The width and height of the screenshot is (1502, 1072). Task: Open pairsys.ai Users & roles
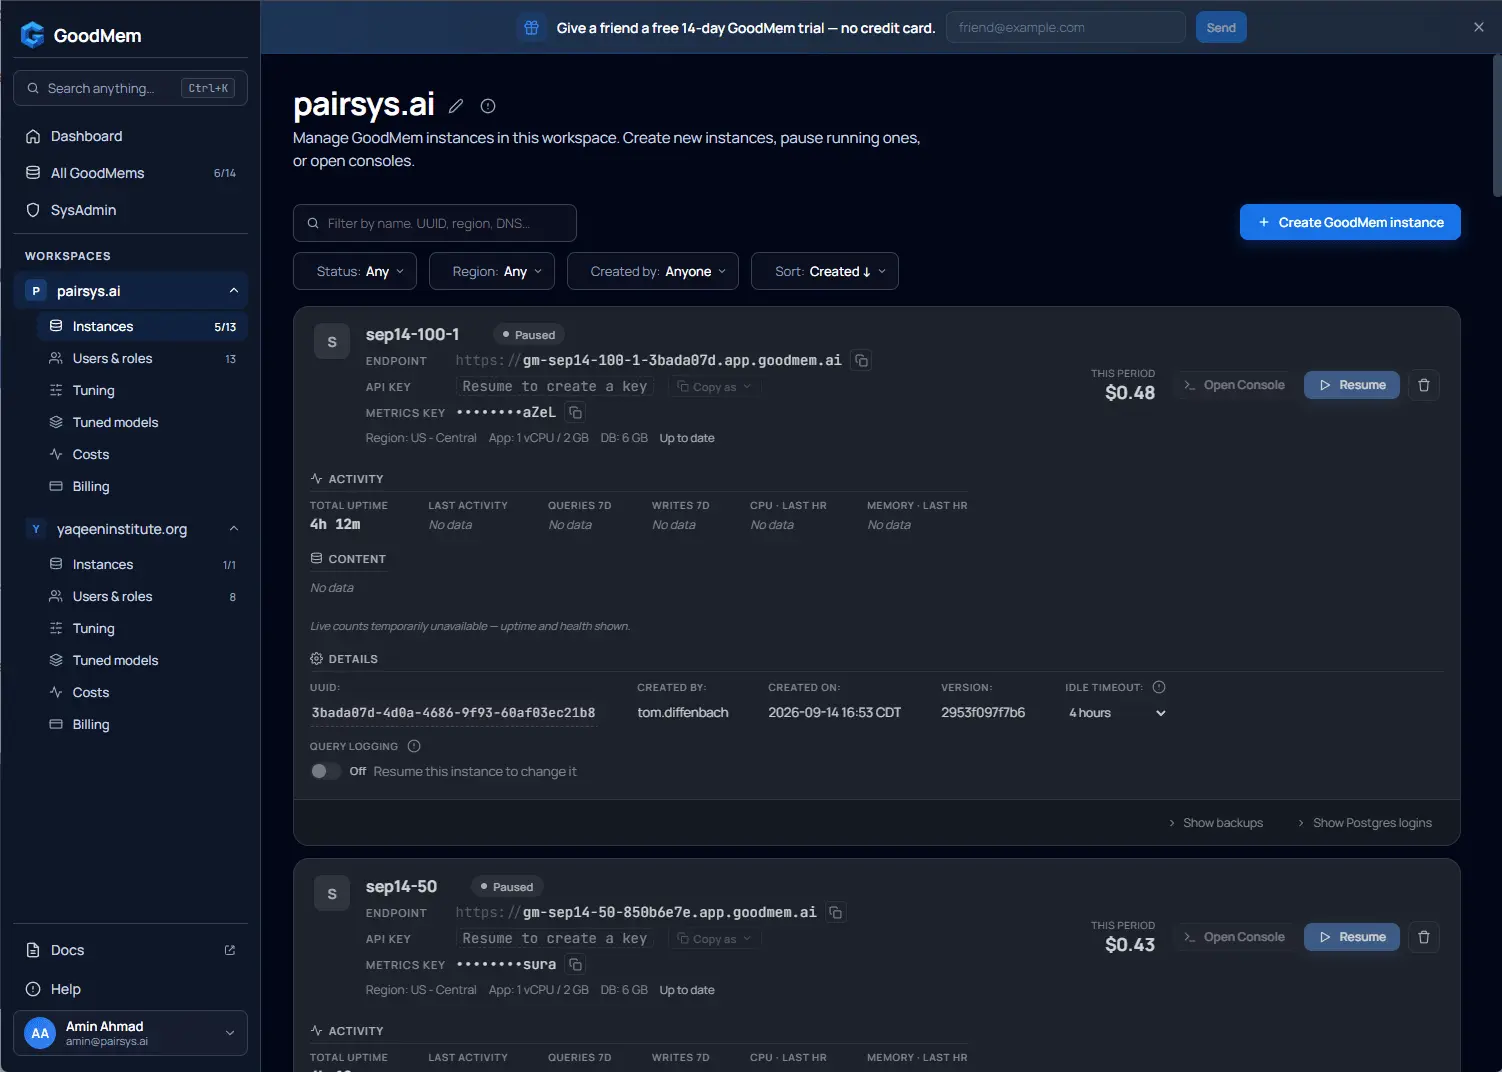tap(143, 358)
